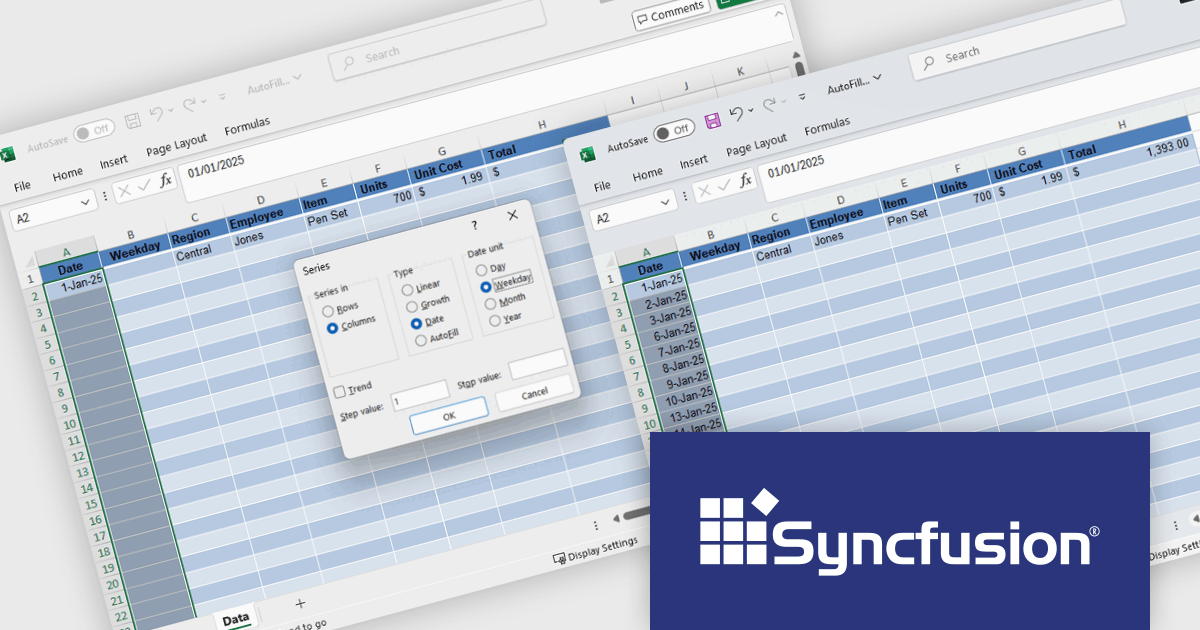Screen dimensions: 1200x630
Task: Click the fx Insert Function icon in the left window
Action: (x=166, y=180)
